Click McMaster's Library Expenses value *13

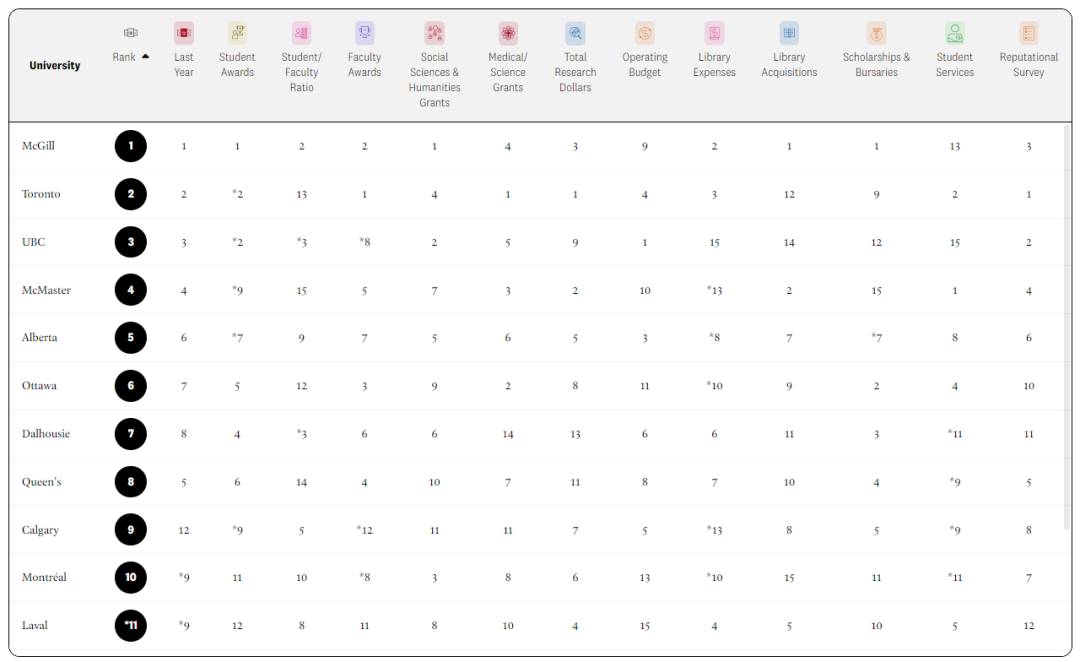714,290
